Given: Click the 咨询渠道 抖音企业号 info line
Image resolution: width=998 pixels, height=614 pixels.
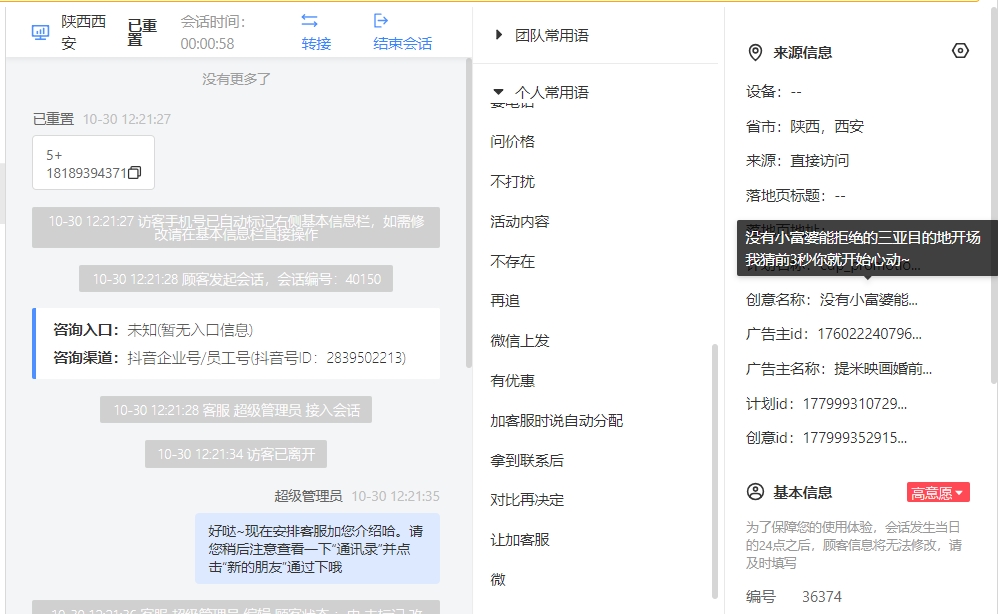Looking at the screenshot, I should (230, 358).
